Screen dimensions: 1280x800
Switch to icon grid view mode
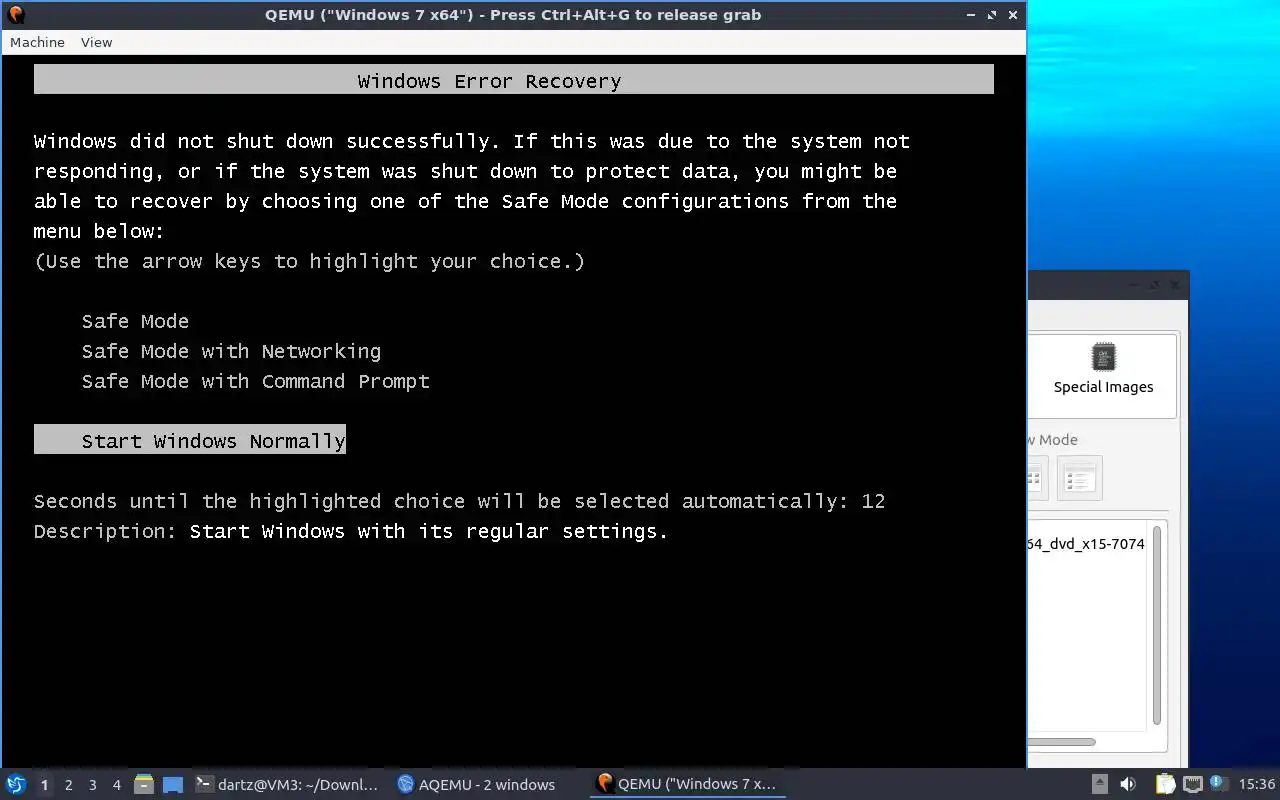click(x=1037, y=478)
